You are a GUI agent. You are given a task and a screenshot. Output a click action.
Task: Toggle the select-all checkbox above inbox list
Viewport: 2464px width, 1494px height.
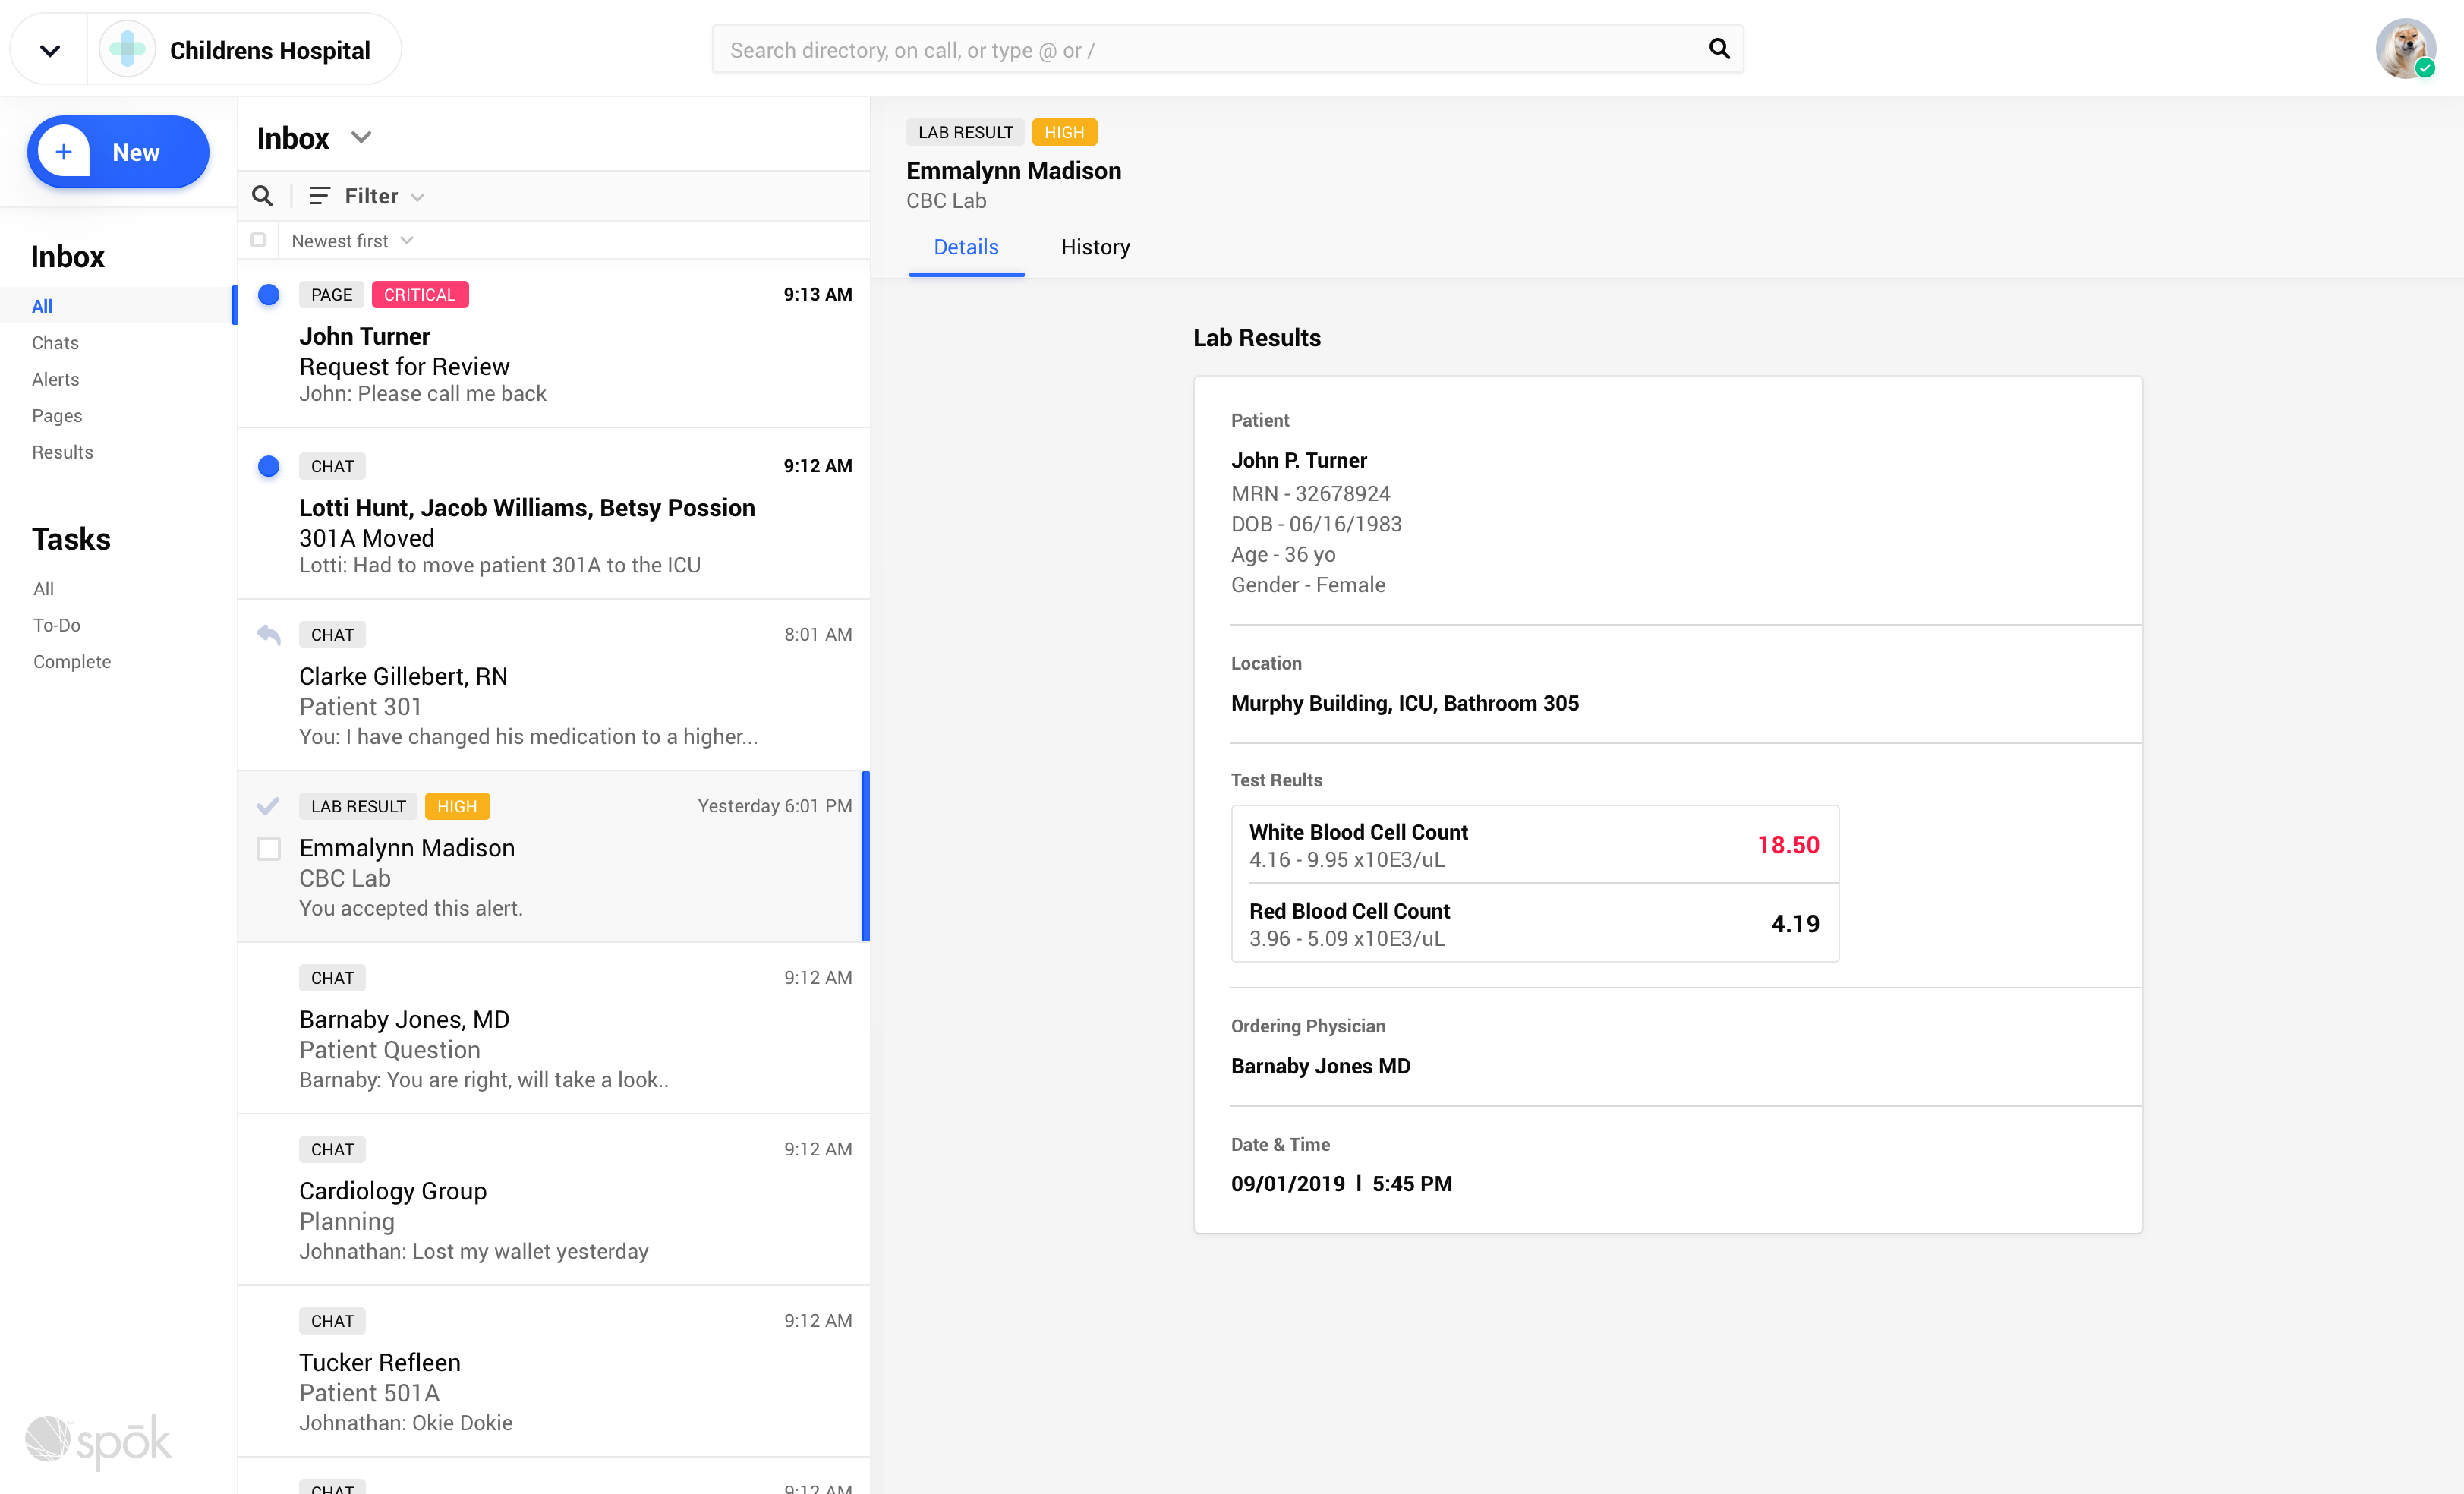coord(258,240)
